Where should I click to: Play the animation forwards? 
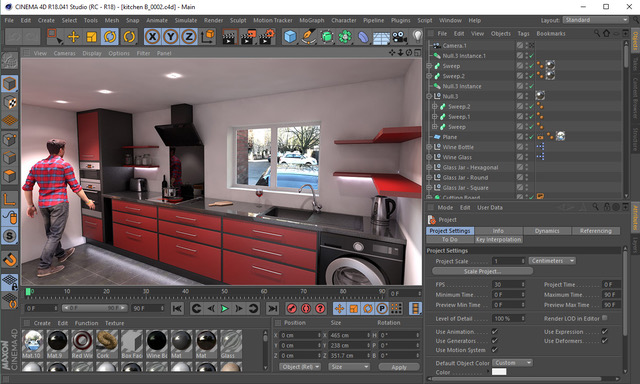point(224,309)
